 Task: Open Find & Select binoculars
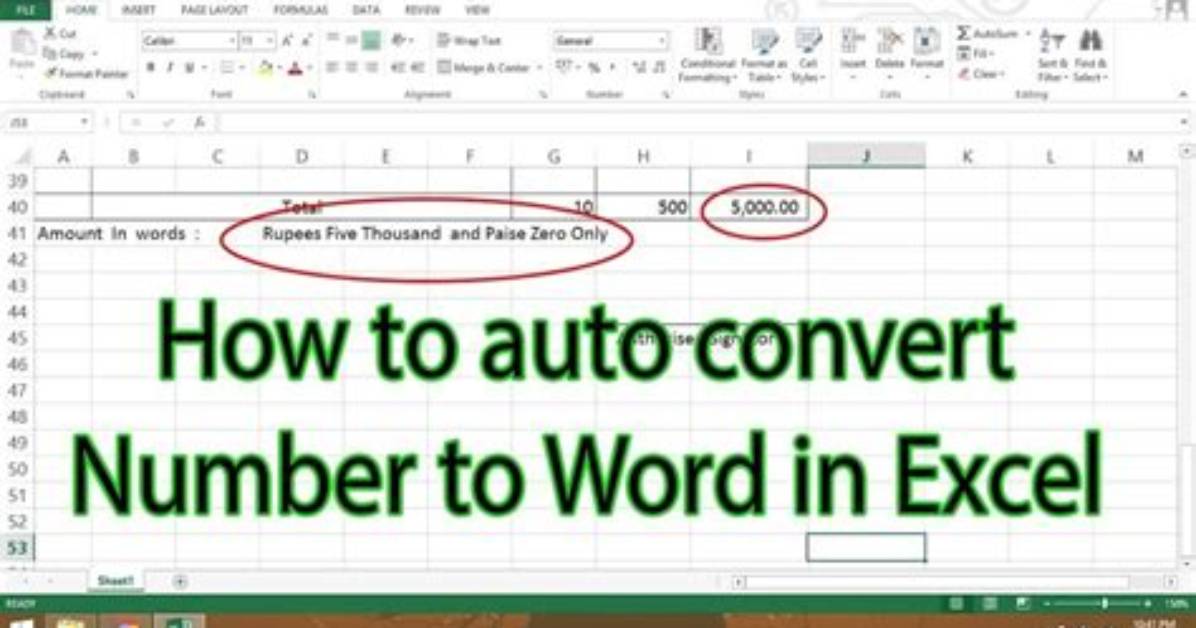pos(1091,55)
